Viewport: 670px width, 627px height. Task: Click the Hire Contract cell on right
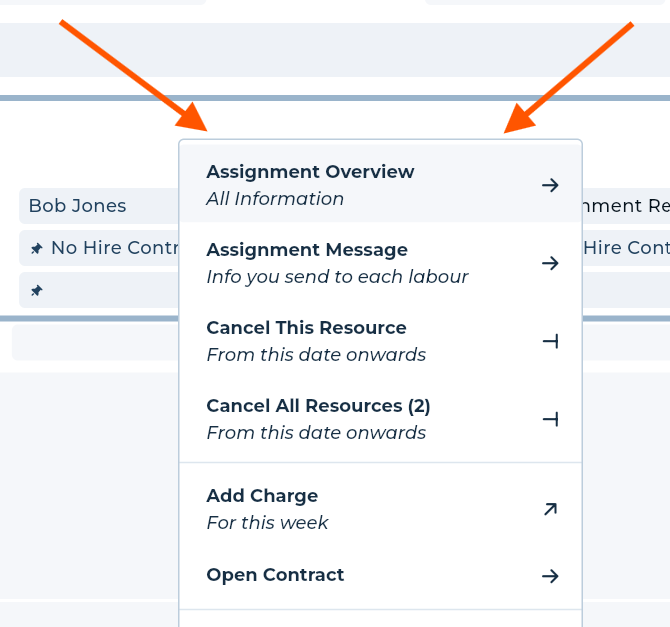626,248
